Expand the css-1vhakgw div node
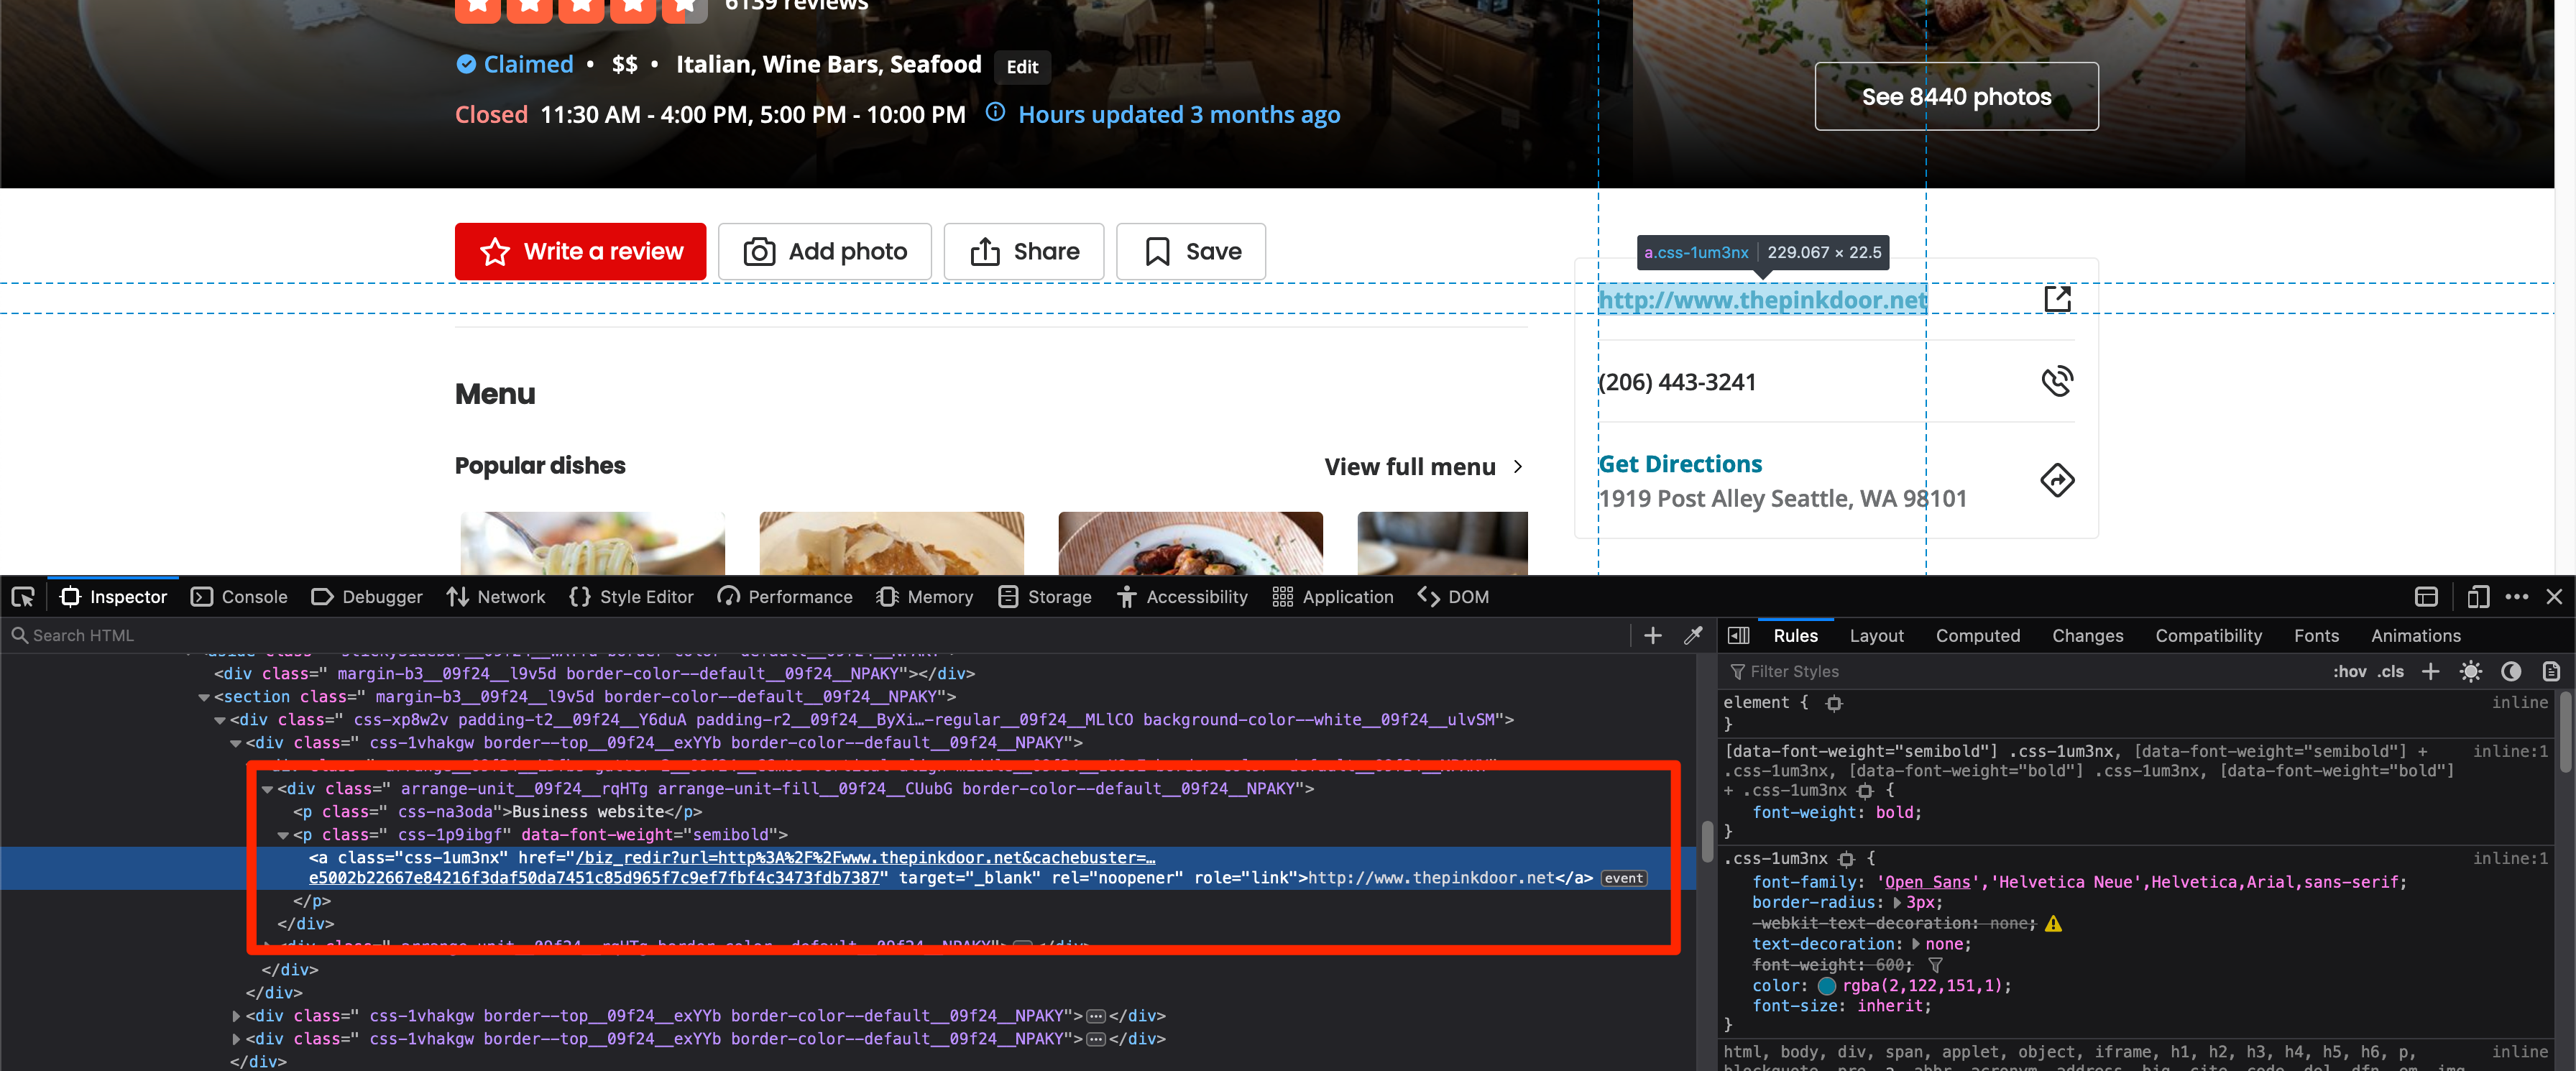Viewport: 2576px width, 1071px height. [236, 1015]
